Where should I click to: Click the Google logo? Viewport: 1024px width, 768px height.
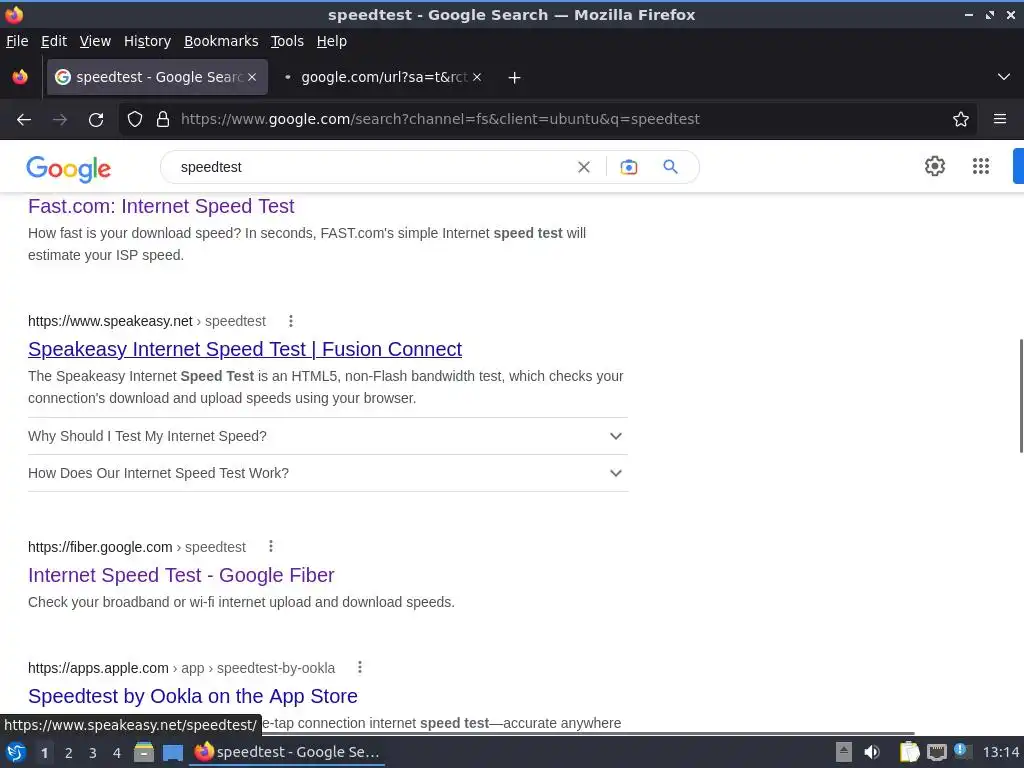[x=69, y=168]
